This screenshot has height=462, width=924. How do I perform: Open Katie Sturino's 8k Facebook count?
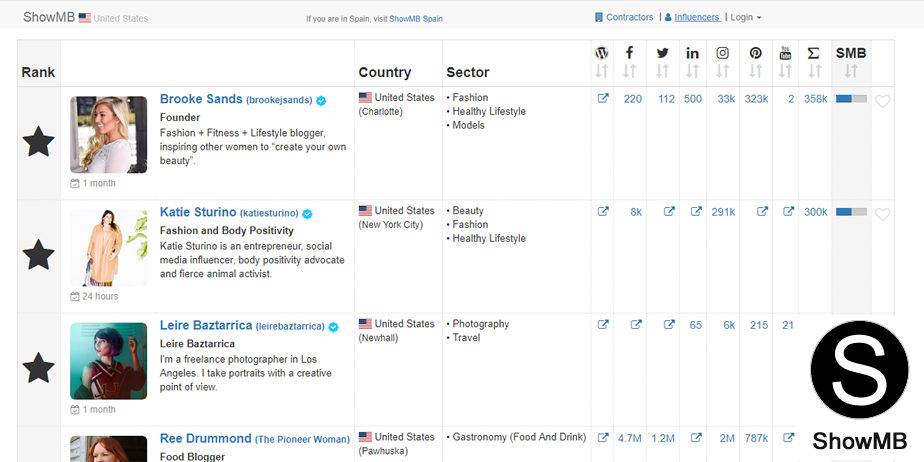[x=636, y=212]
